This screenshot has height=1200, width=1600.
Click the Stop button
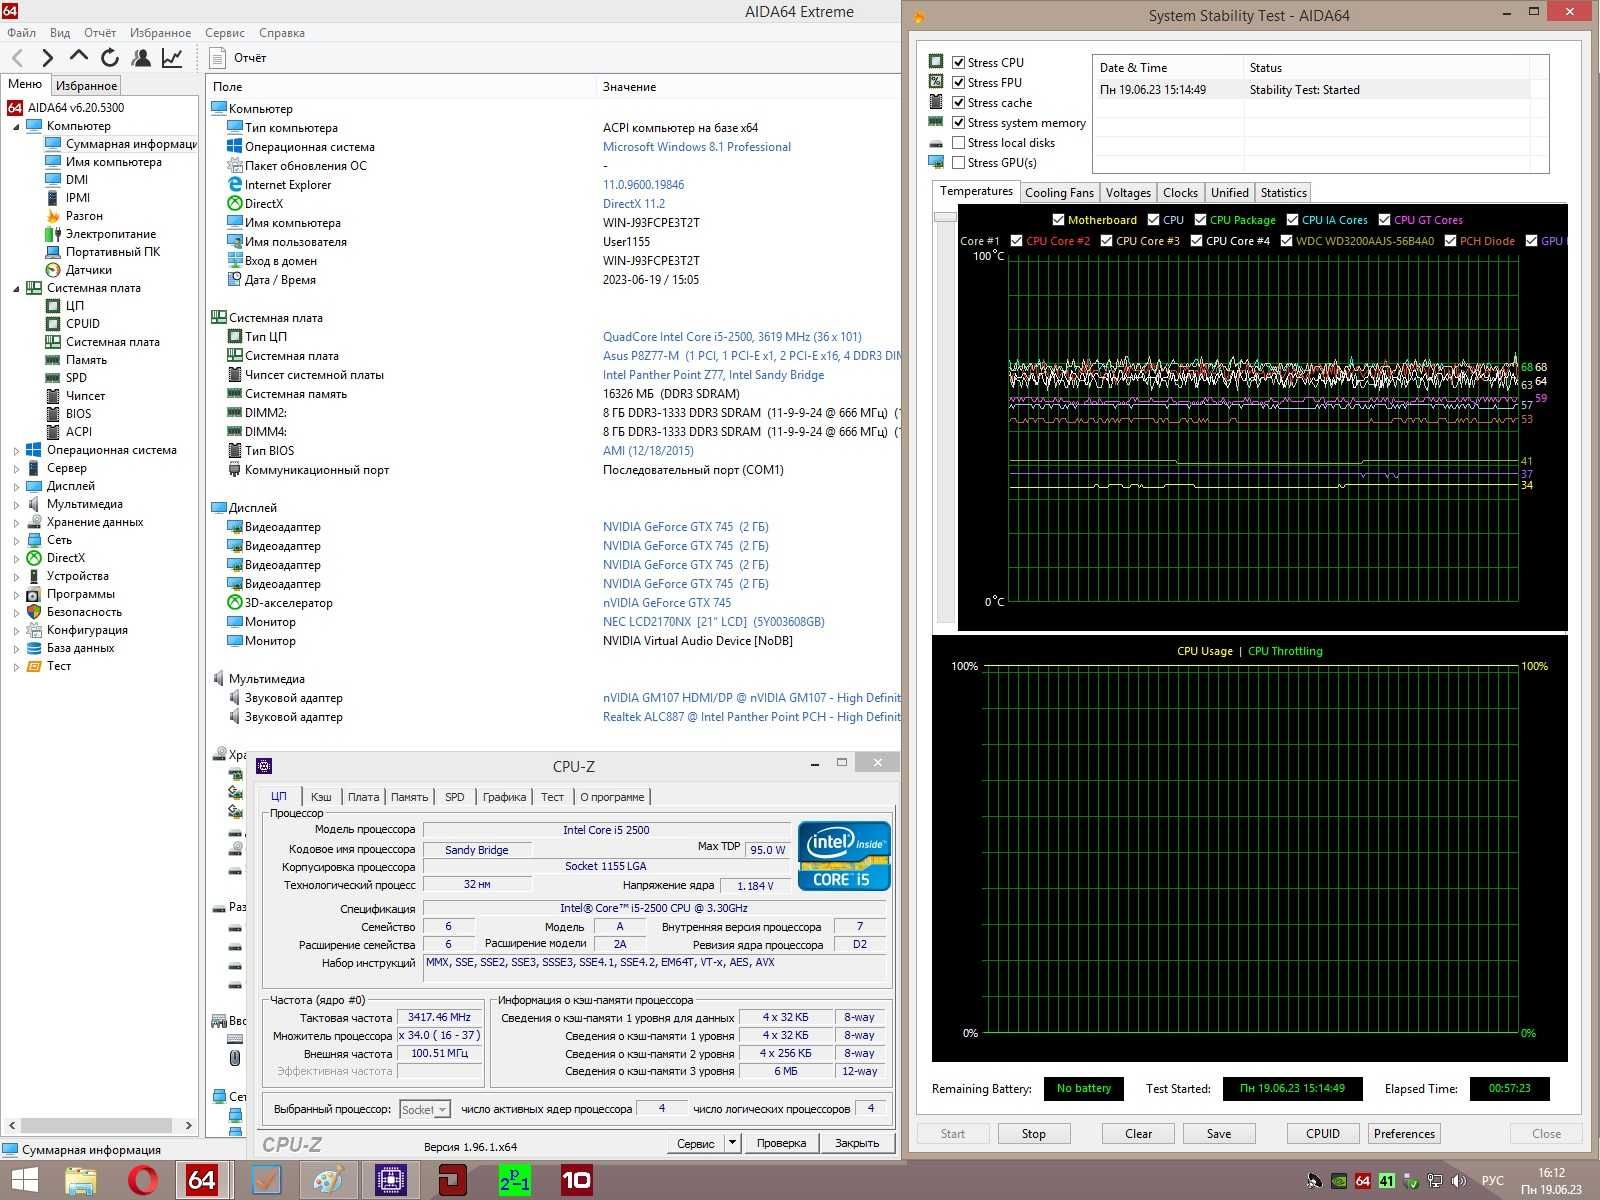1034,1134
